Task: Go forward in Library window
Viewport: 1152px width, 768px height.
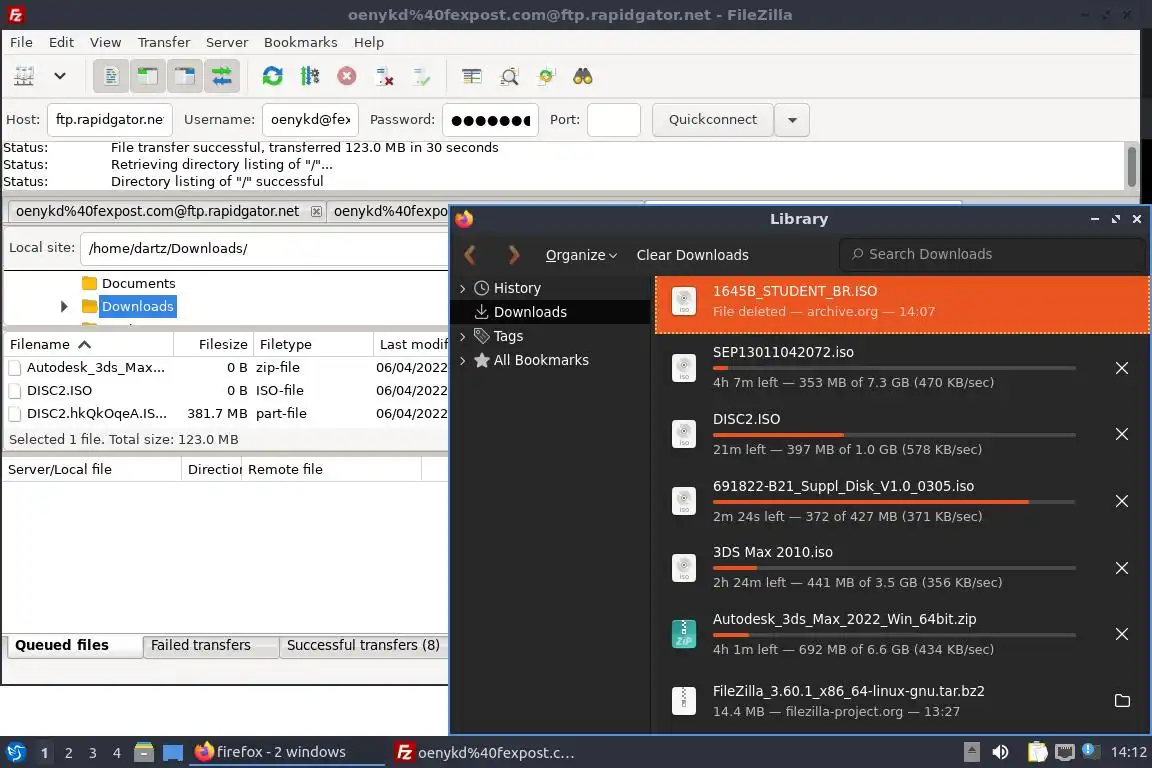Action: [514, 255]
